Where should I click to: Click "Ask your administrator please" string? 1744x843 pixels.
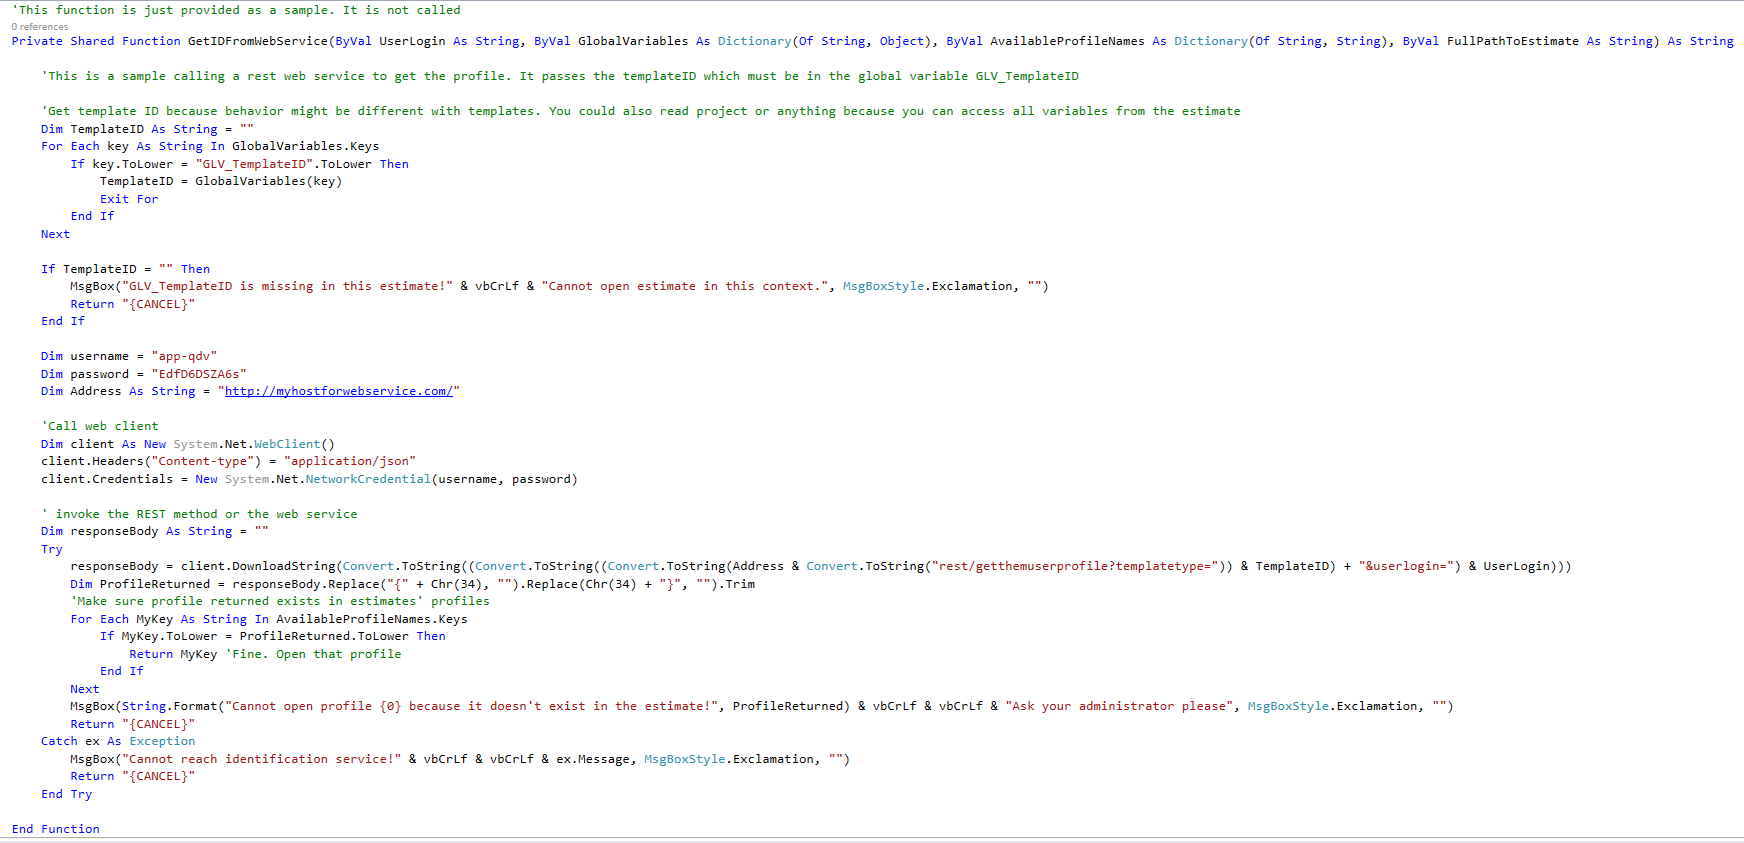pyautogui.click(x=1119, y=706)
